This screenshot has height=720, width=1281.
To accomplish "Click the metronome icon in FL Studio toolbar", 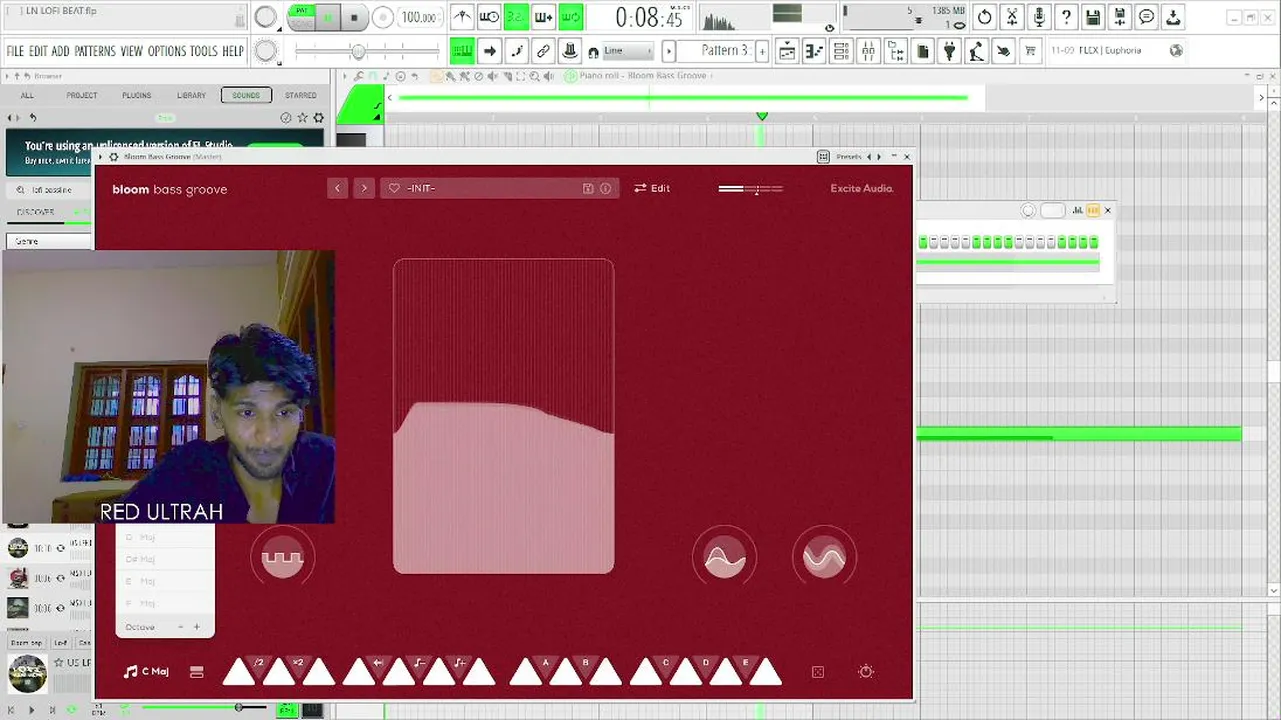I will point(462,17).
